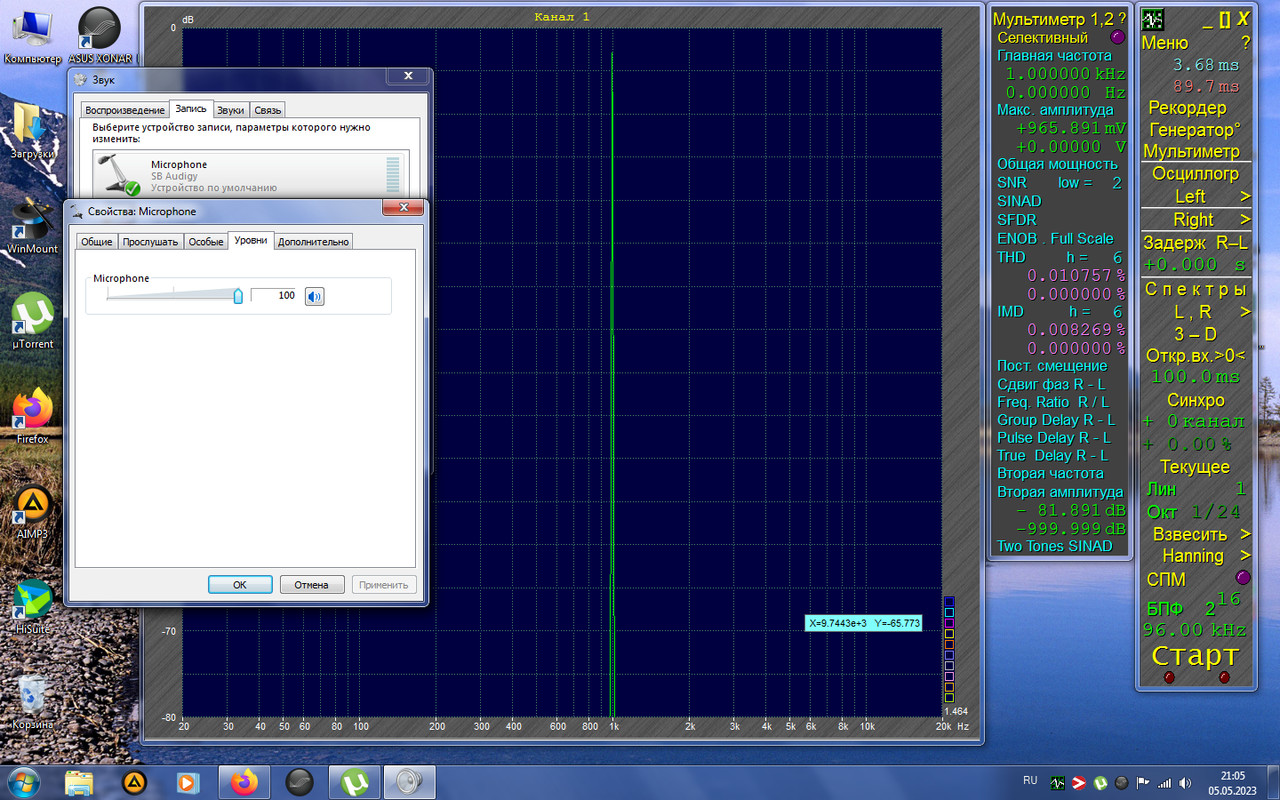This screenshot has width=1280, height=800.
Task: Open the Мультиметр panel entry
Action: pyautogui.click(x=1191, y=151)
